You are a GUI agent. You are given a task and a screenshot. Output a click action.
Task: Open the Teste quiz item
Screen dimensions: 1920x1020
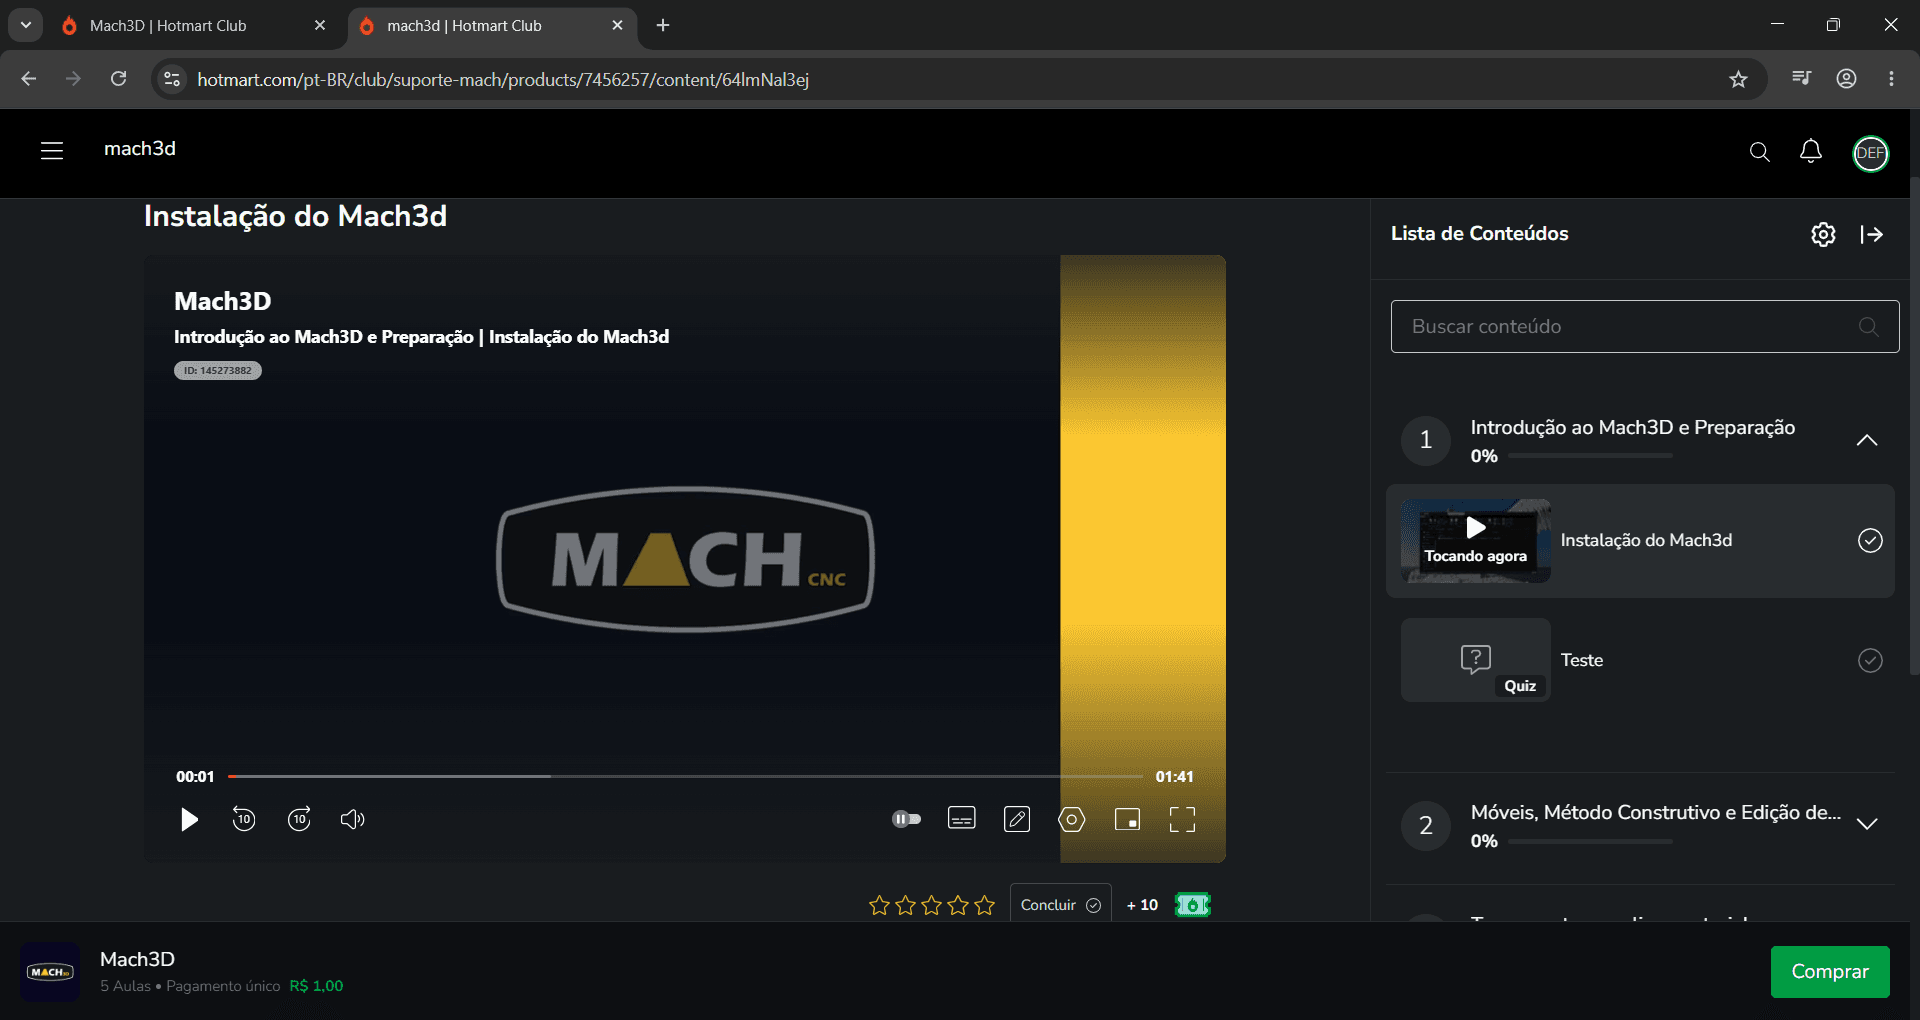pyautogui.click(x=1640, y=660)
